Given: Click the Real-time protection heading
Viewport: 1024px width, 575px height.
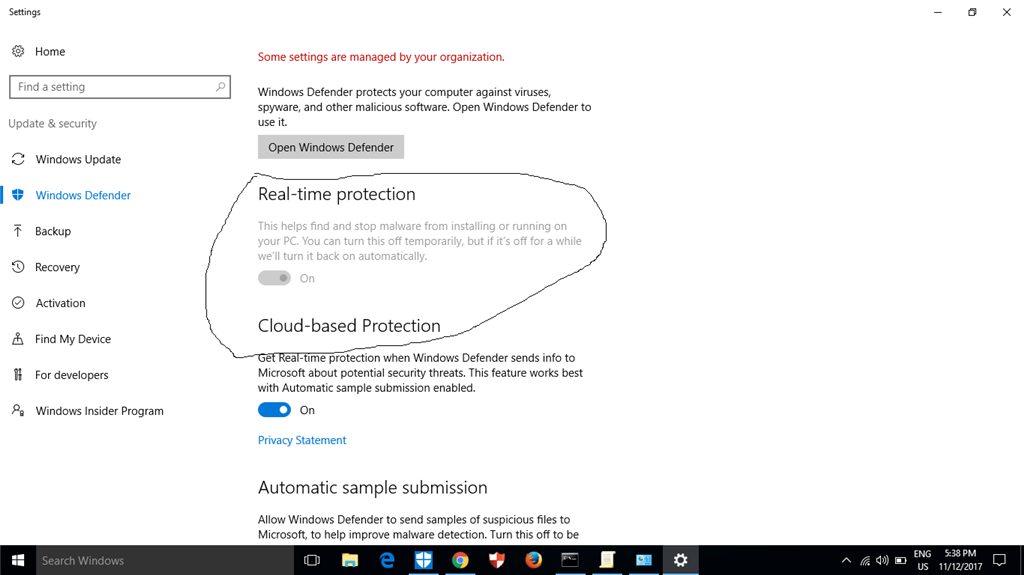Looking at the screenshot, I should click(x=336, y=194).
